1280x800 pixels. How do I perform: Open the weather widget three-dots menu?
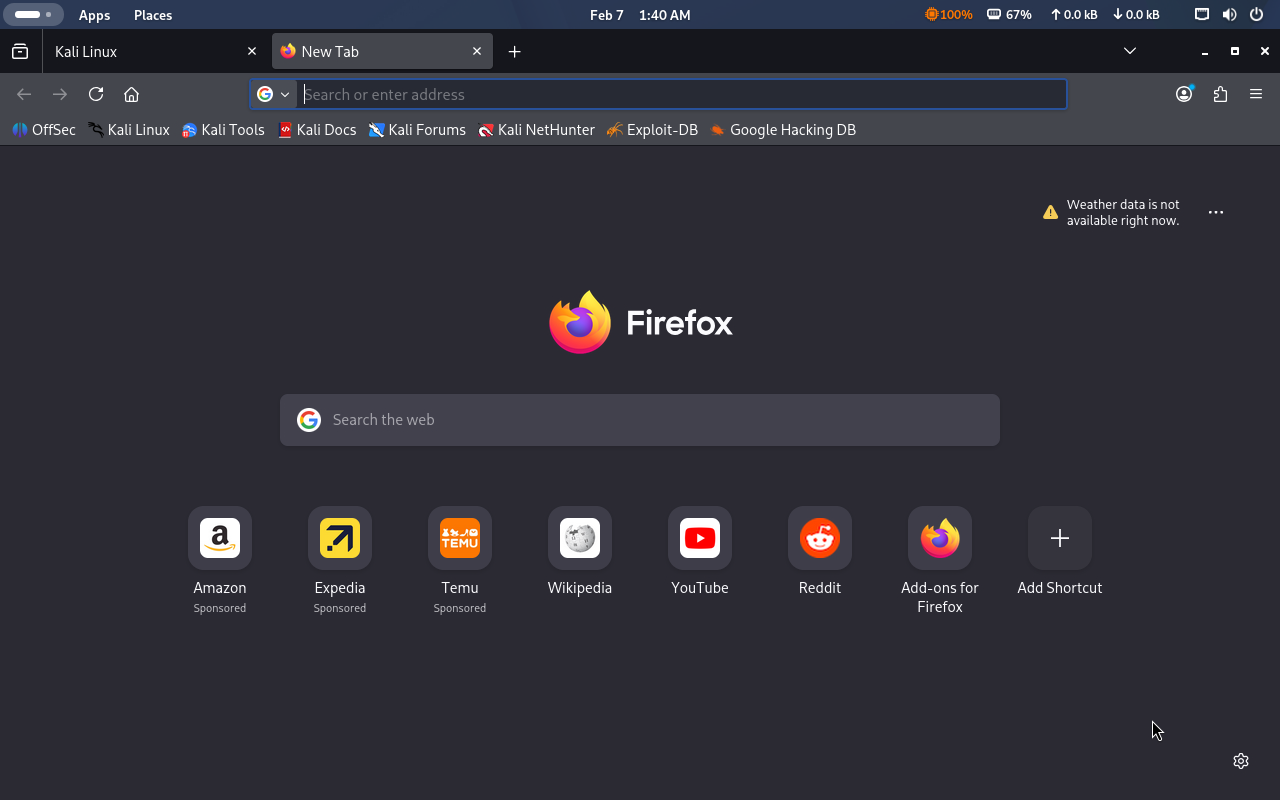pyautogui.click(x=1216, y=212)
